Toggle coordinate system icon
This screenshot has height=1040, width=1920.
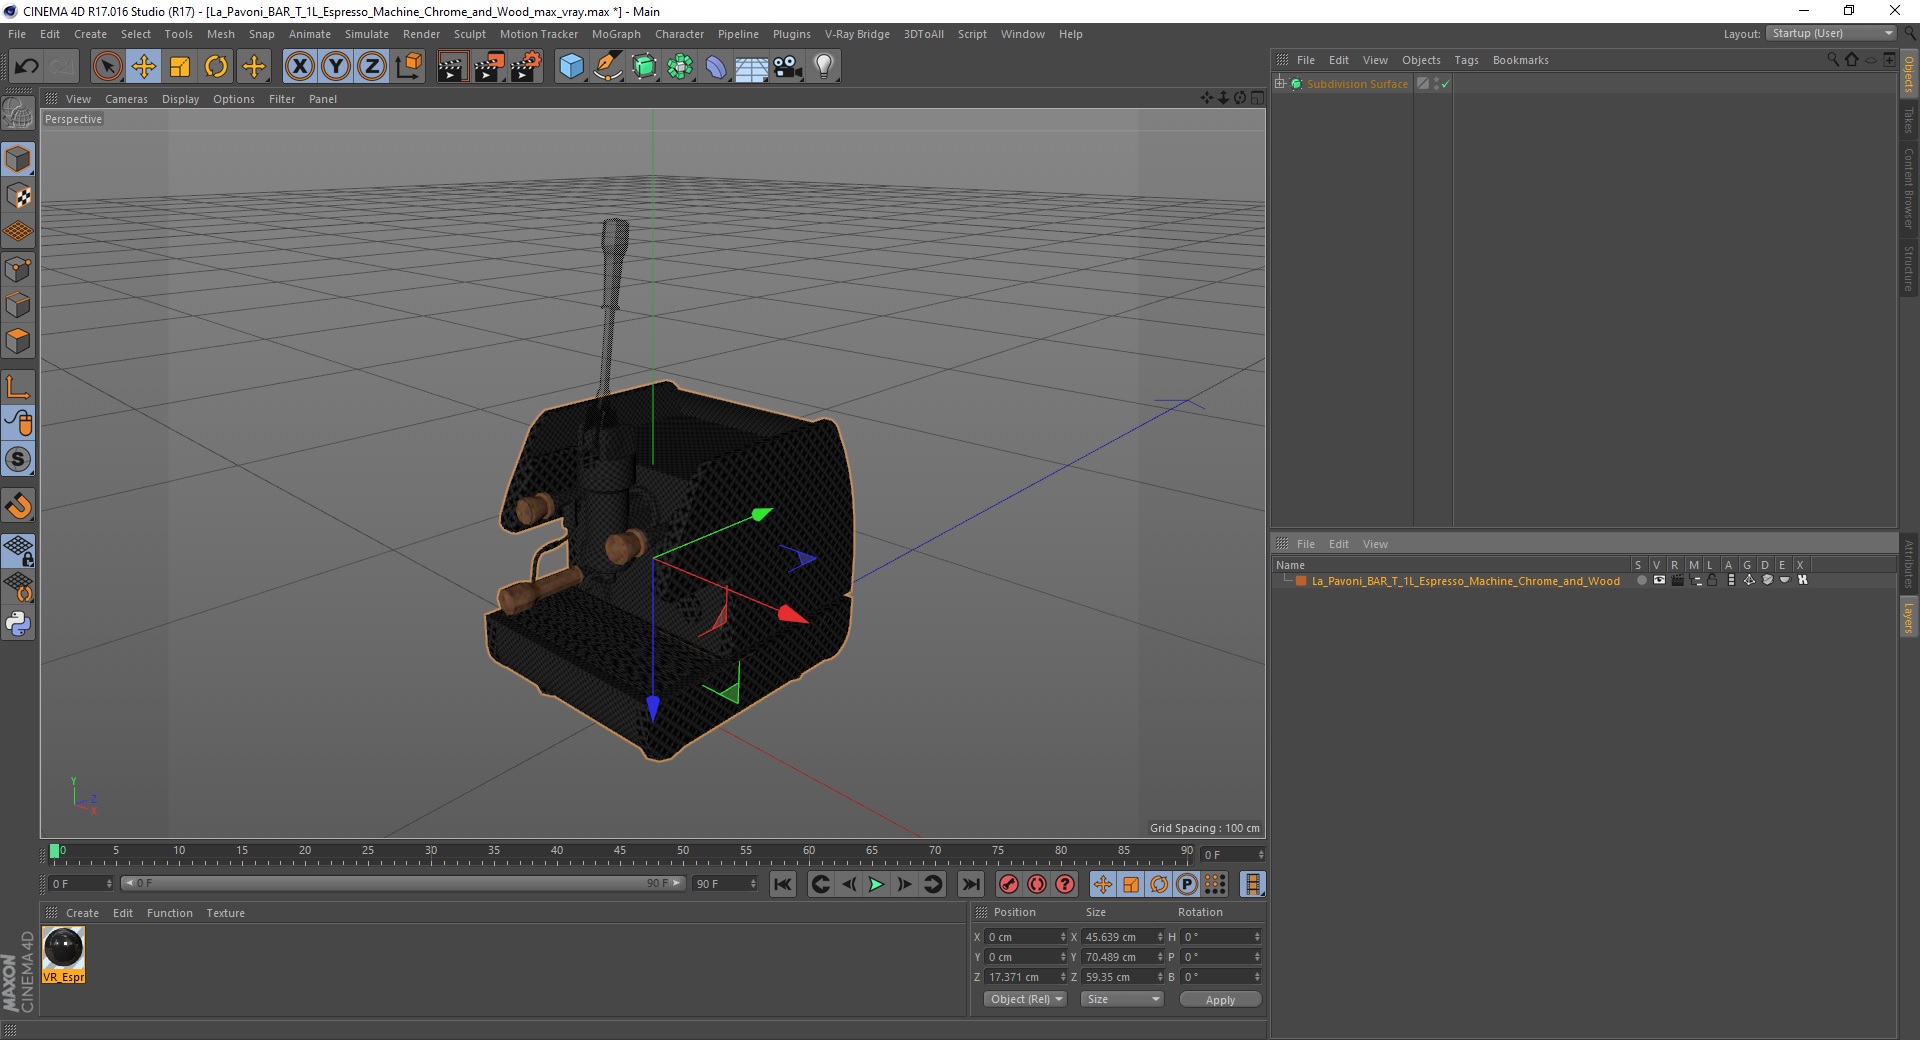tap(409, 67)
